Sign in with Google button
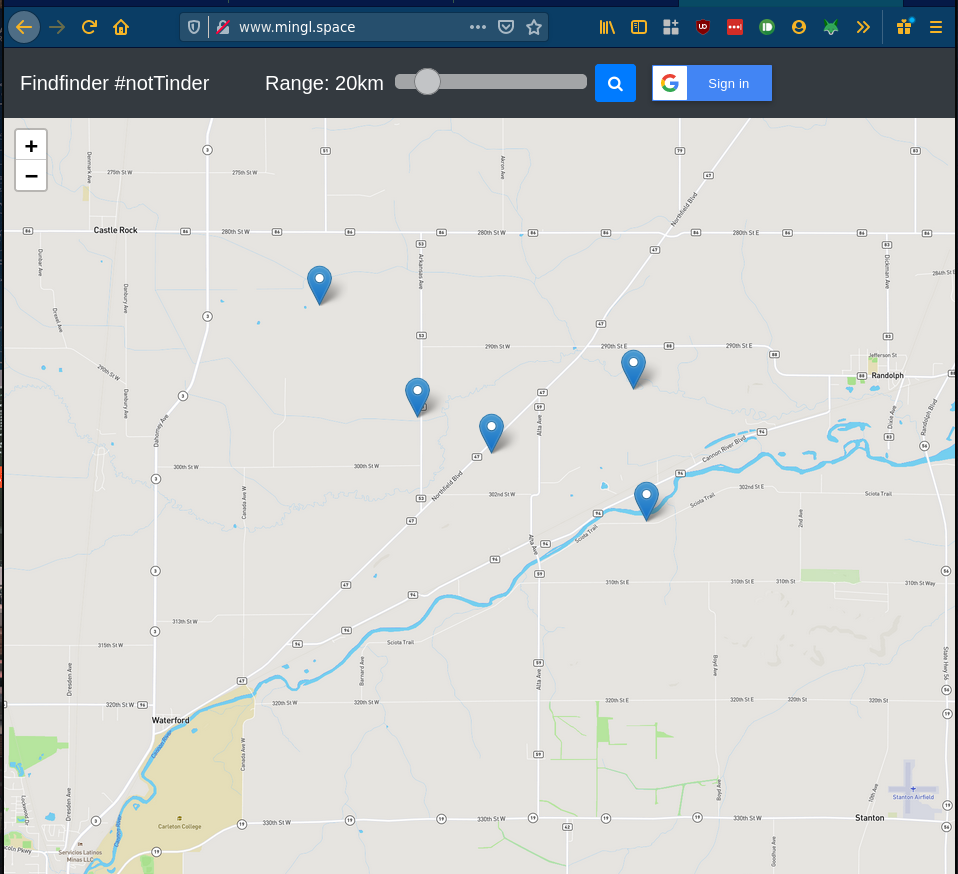This screenshot has height=874, width=958. pos(712,83)
